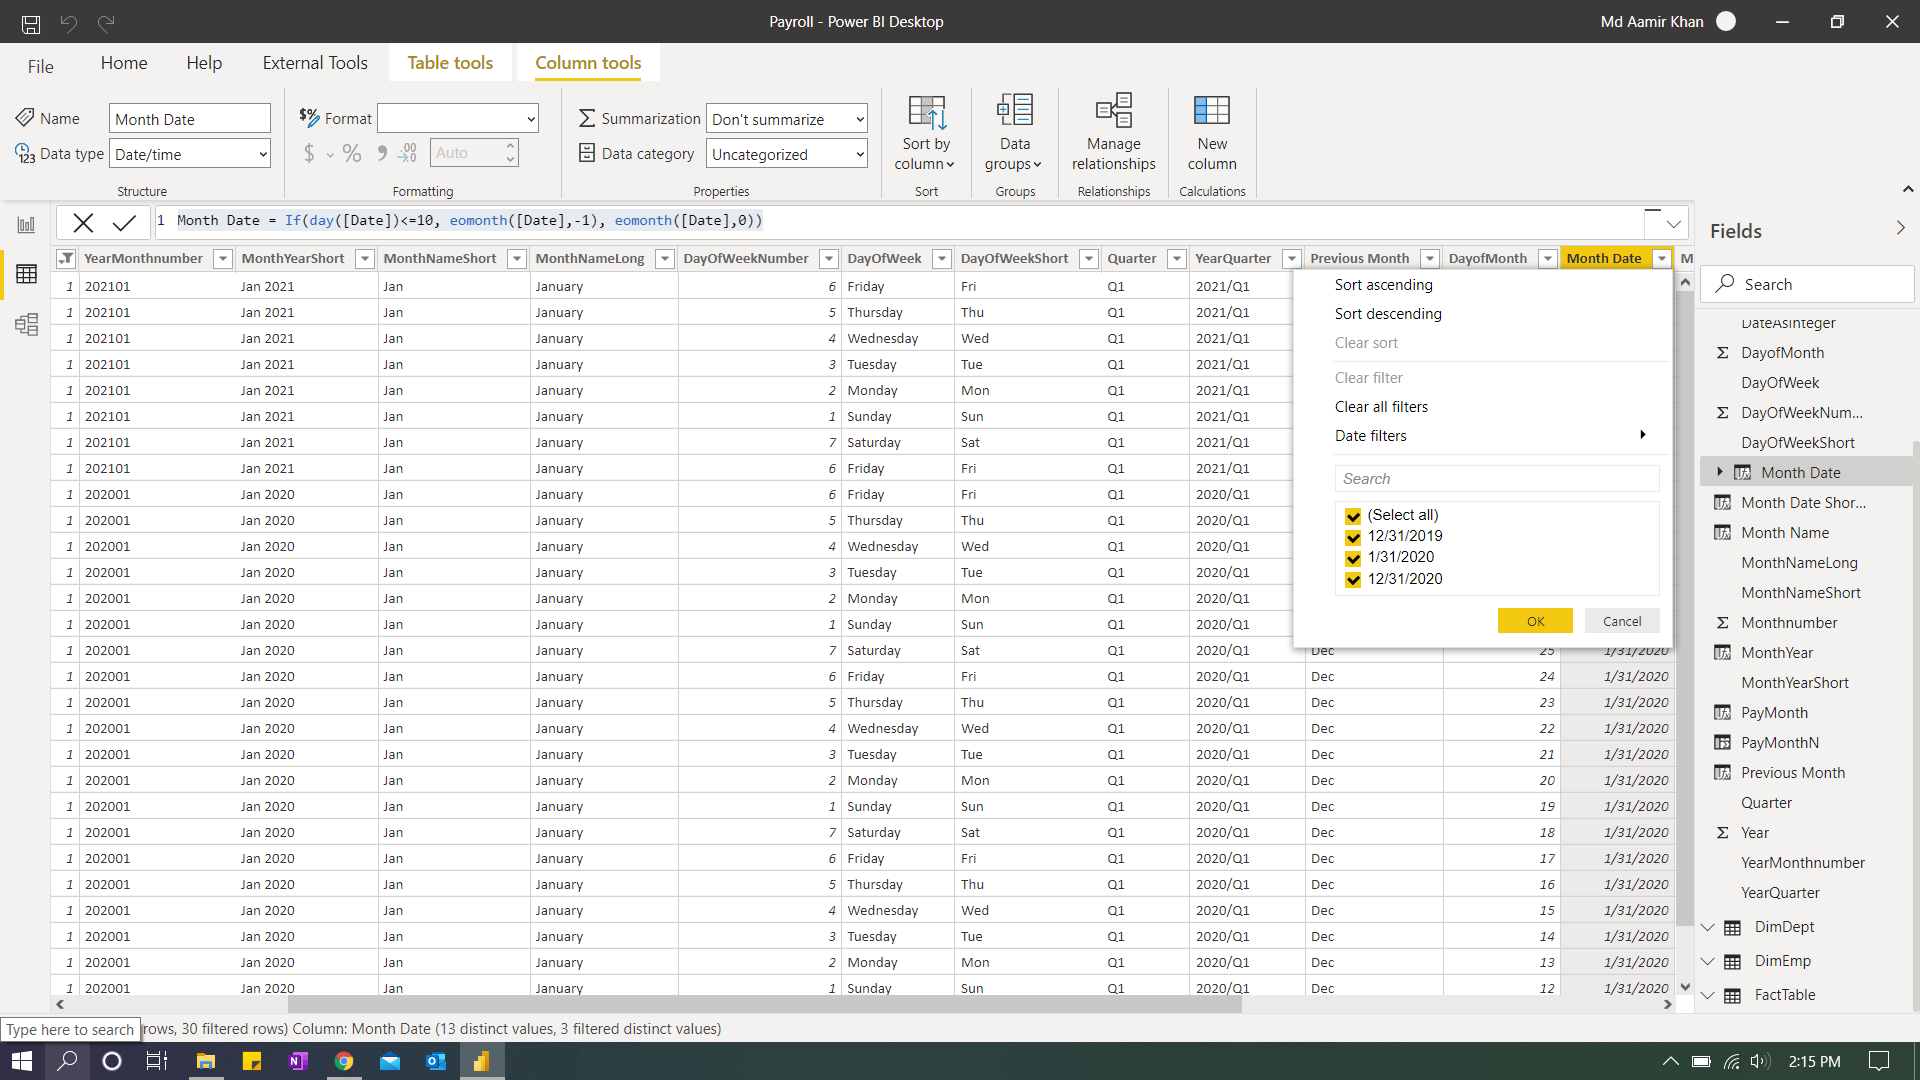This screenshot has height=1080, width=1920.
Task: Toggle the (Select all) checkbox
Action: coord(1353,516)
